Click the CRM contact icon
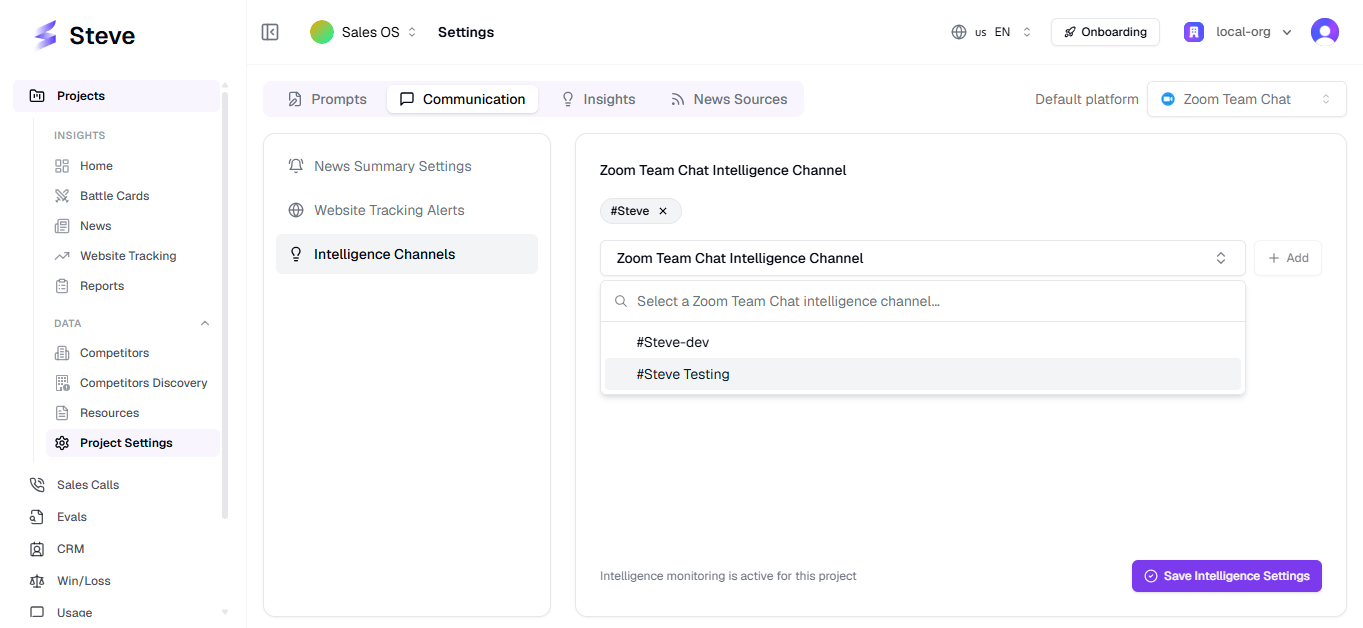 pos(37,549)
